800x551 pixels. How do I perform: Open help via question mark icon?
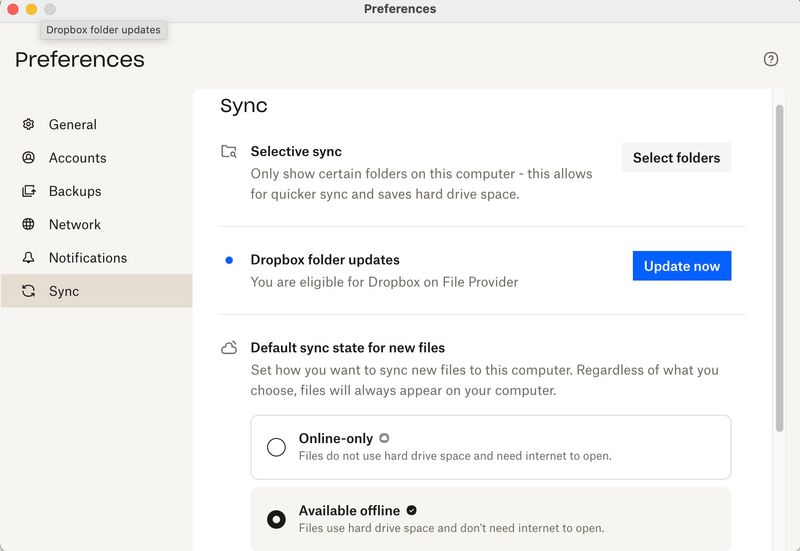771,59
